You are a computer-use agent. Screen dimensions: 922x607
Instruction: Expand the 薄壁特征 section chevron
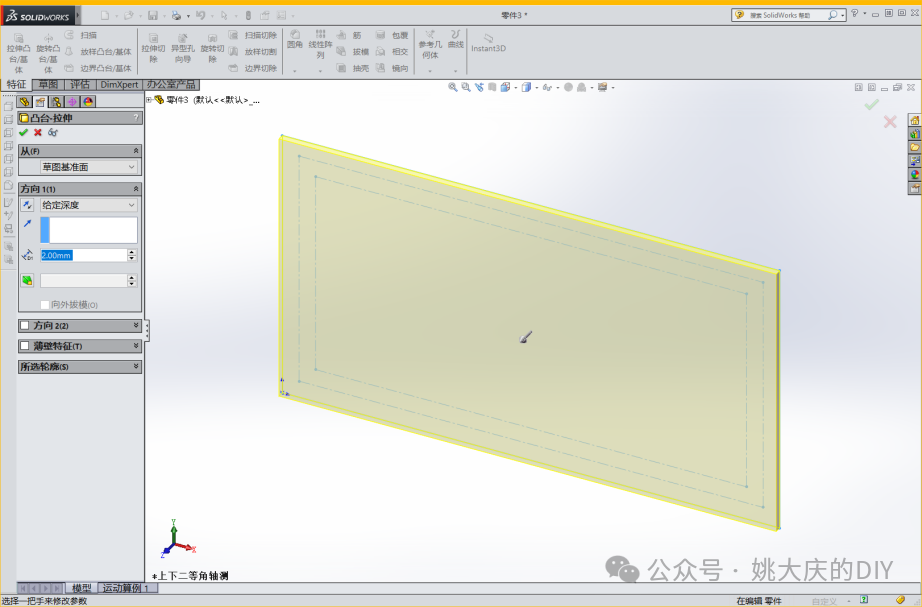tap(136, 346)
